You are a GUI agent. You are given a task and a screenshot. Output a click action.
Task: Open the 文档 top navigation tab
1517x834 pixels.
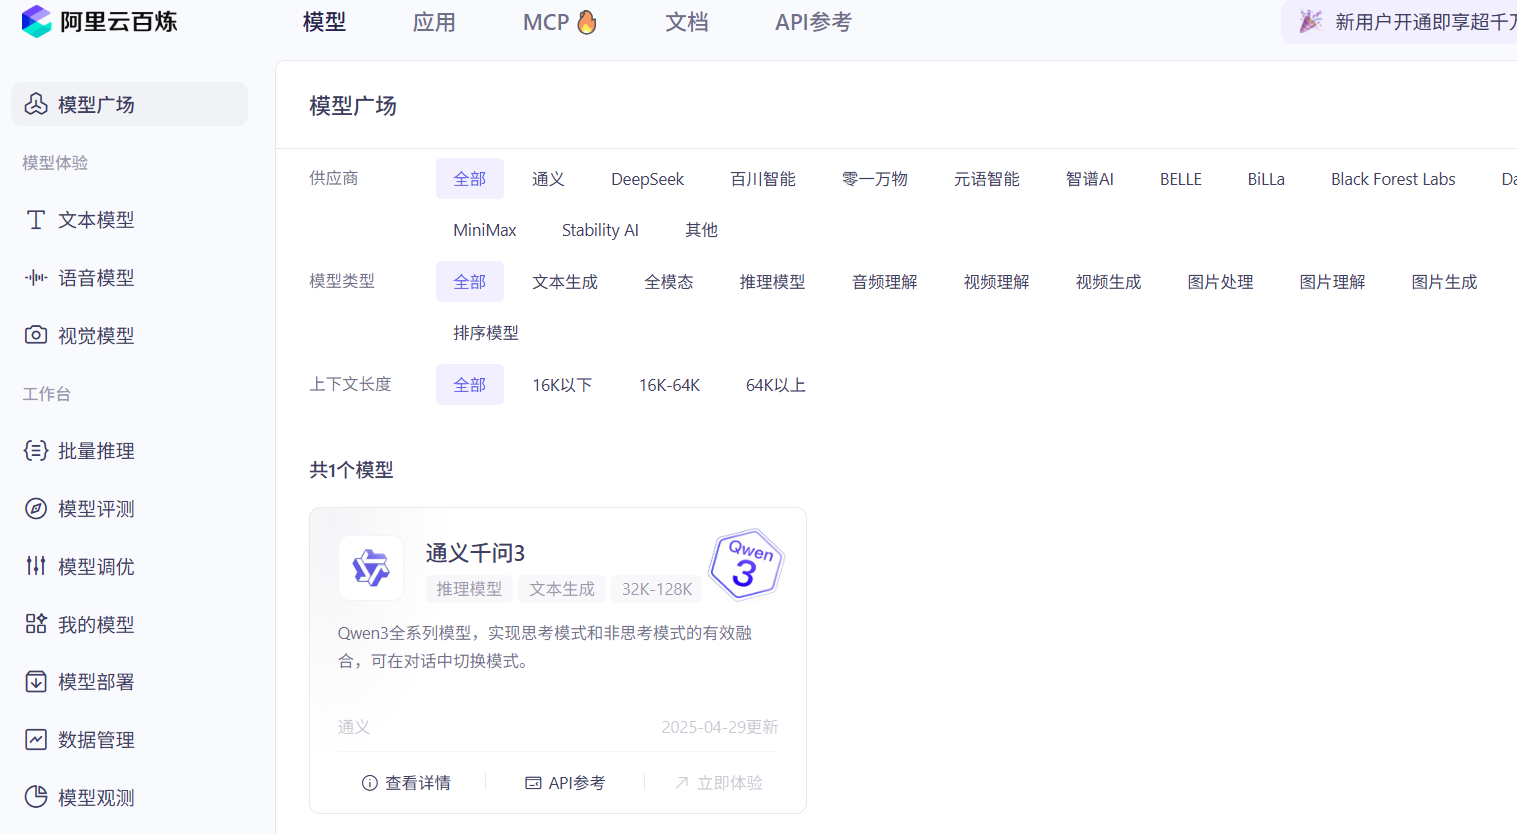click(687, 22)
